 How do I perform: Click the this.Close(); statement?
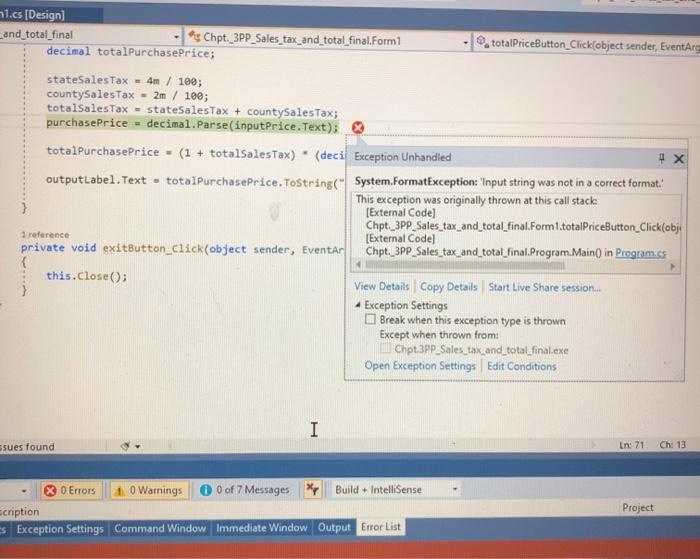coord(87,276)
